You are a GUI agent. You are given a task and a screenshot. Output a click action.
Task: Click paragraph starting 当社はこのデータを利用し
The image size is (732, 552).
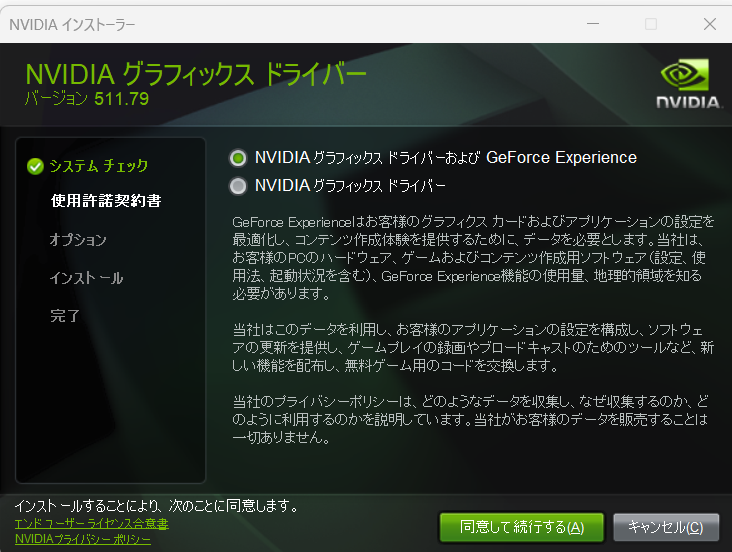coord(473,348)
